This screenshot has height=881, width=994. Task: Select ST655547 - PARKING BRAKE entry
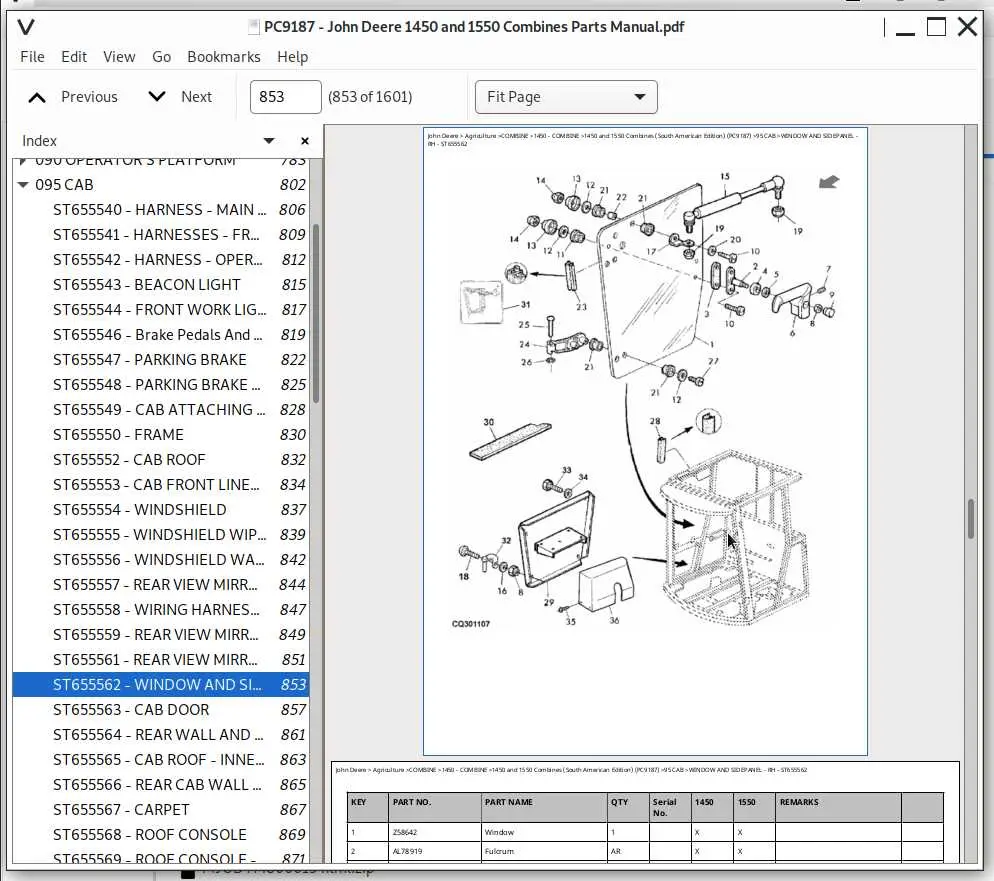161,360
